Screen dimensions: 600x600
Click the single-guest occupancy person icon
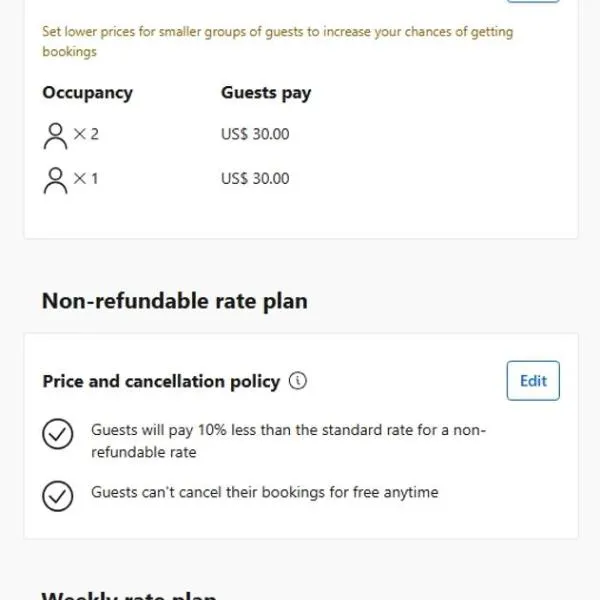56,180
